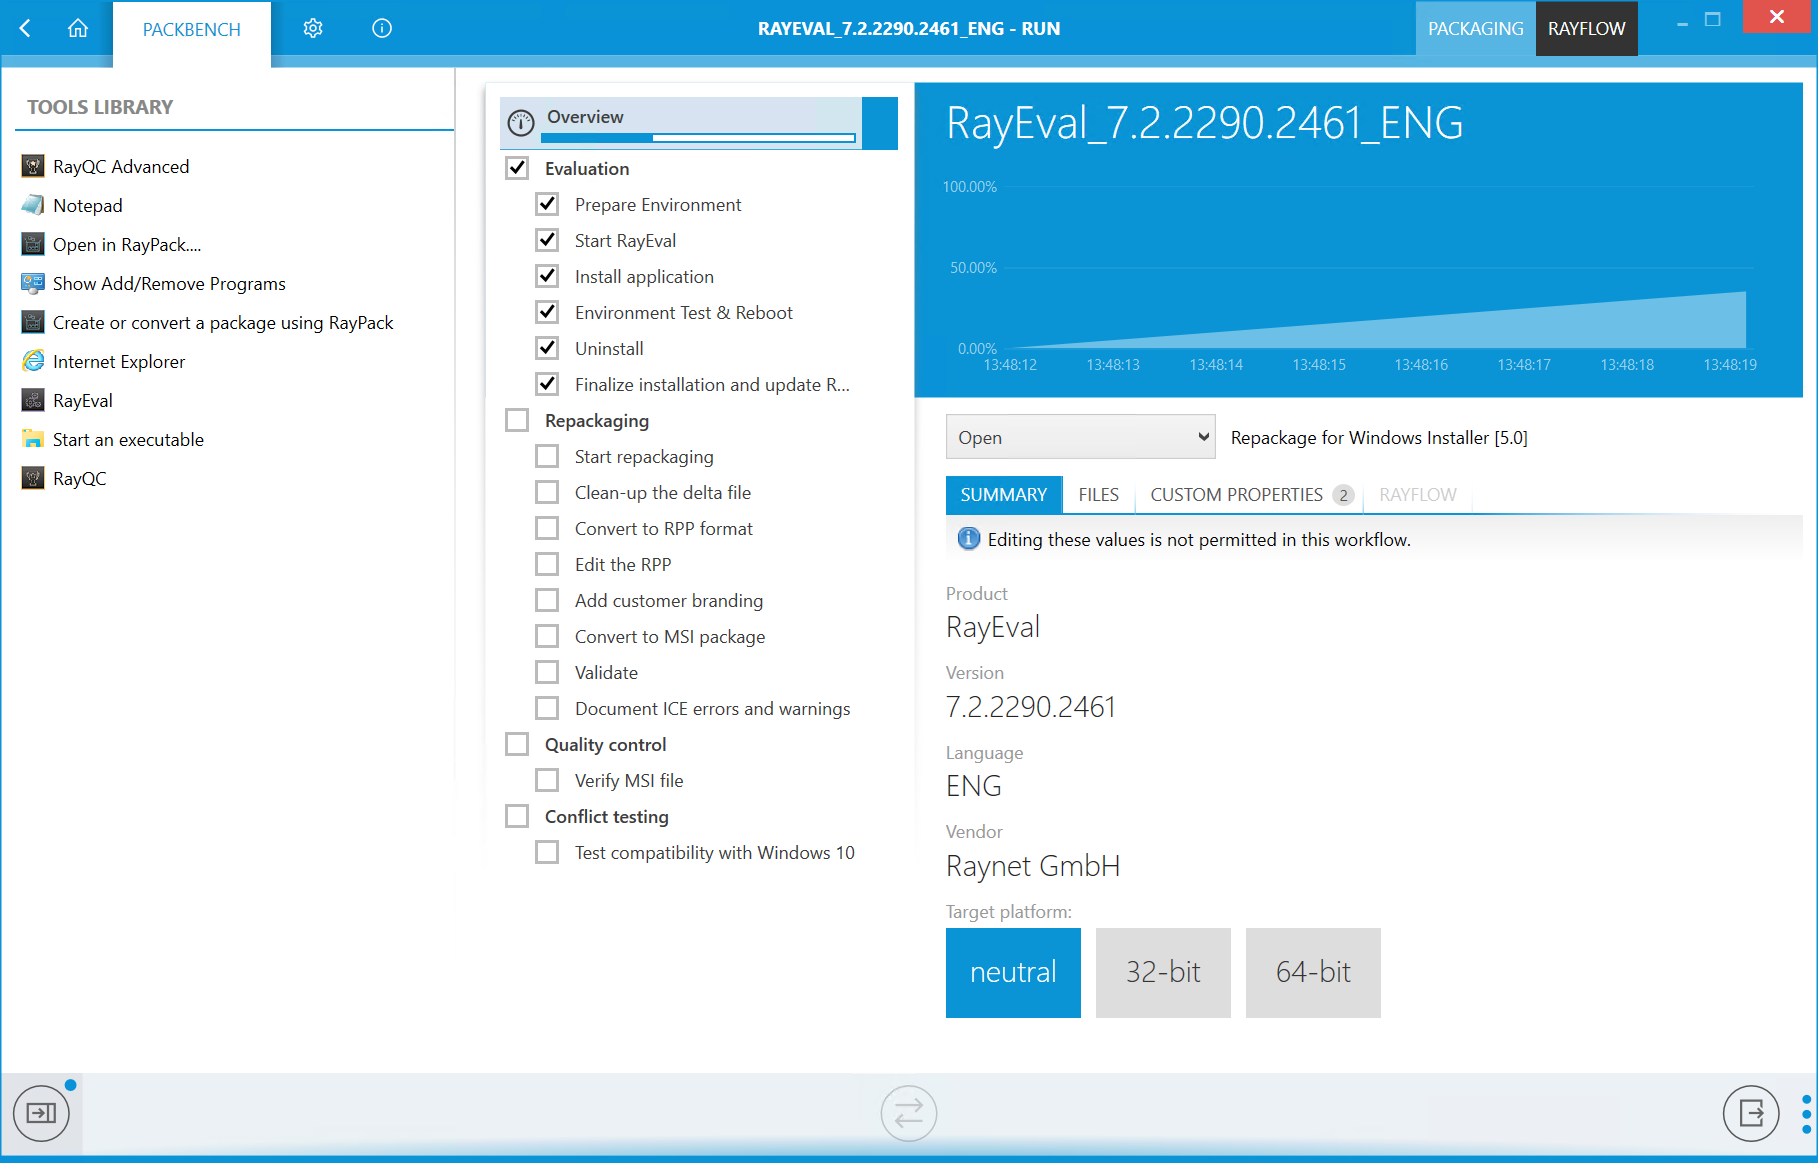Uncheck the Uninstall step checkbox
Image resolution: width=1818 pixels, height=1163 pixels.
(547, 348)
